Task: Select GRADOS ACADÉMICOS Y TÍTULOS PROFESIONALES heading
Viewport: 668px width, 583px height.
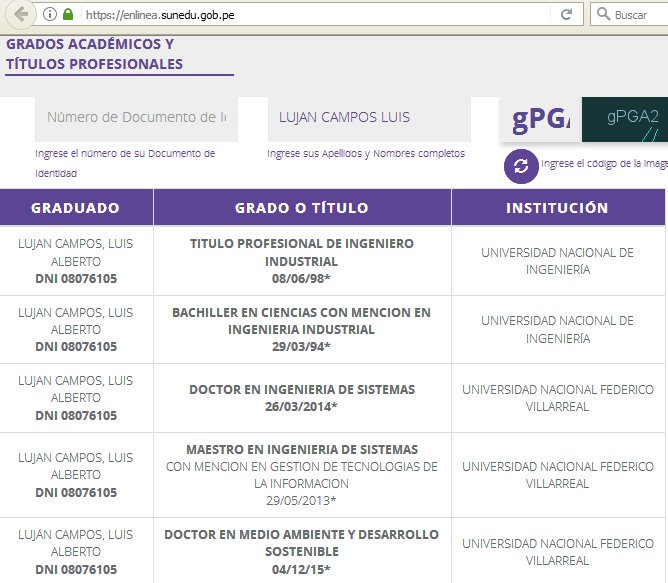Action: pos(94,54)
